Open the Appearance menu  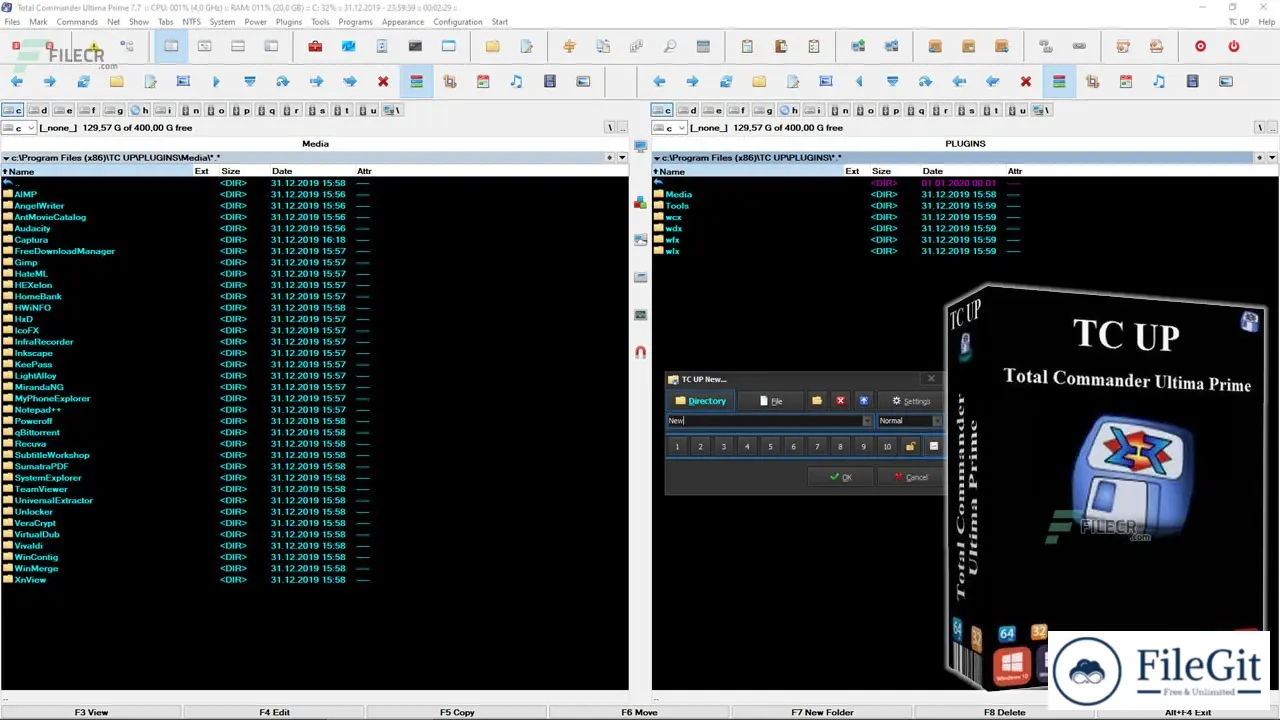coord(403,22)
